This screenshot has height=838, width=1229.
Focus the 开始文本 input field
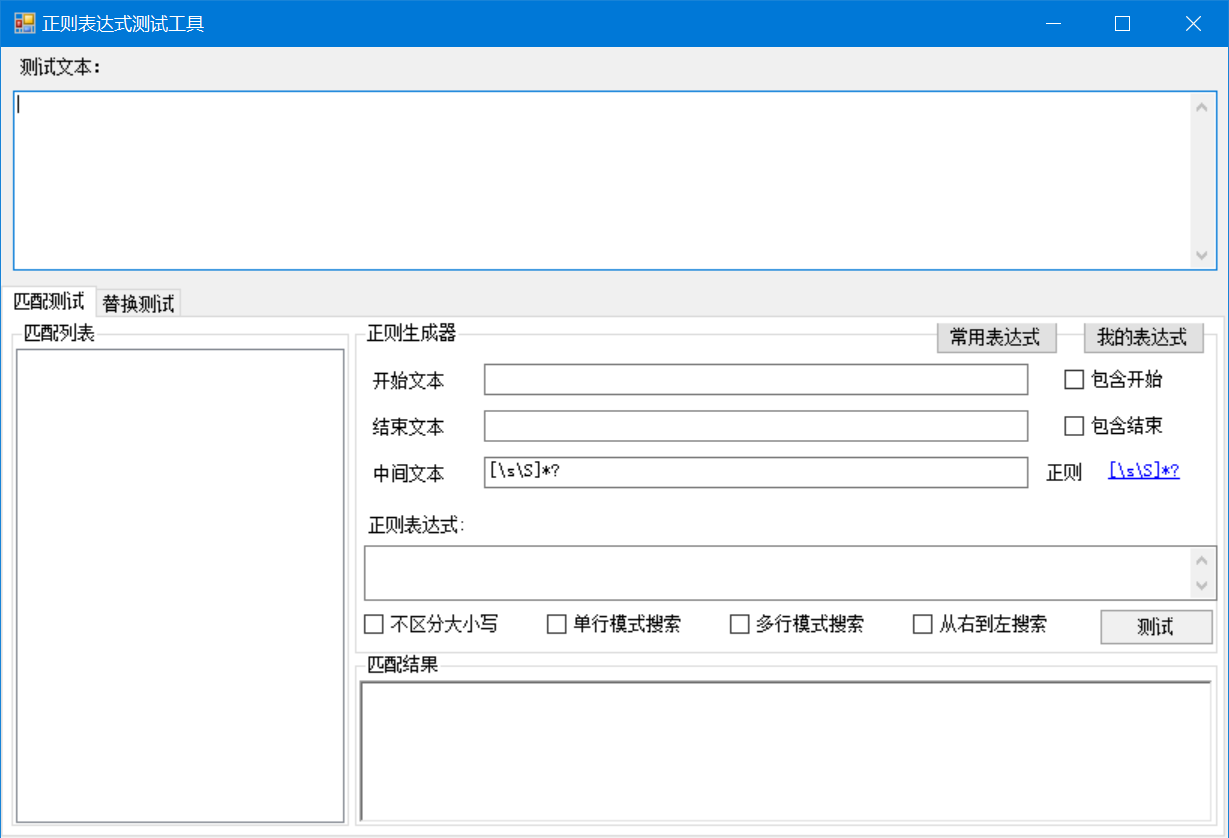[x=756, y=380]
